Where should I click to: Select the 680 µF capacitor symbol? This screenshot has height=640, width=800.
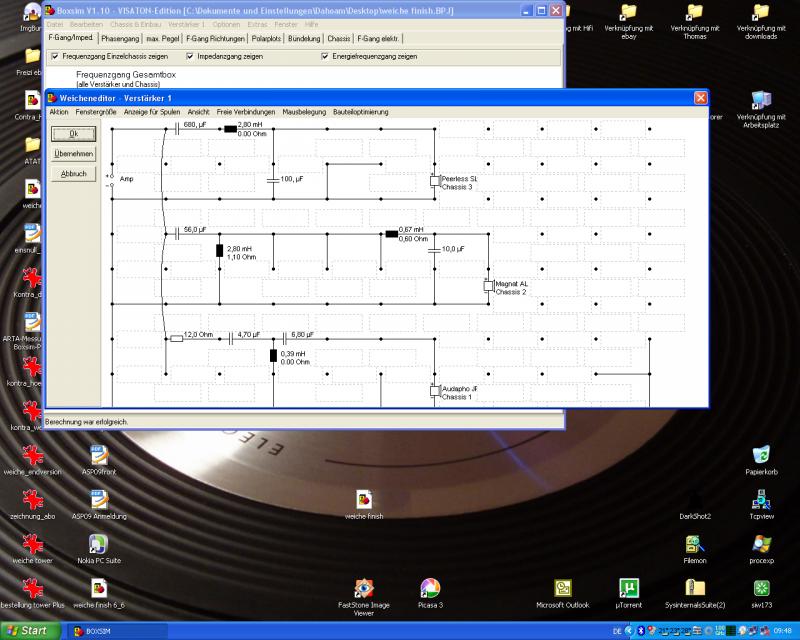coord(177,129)
